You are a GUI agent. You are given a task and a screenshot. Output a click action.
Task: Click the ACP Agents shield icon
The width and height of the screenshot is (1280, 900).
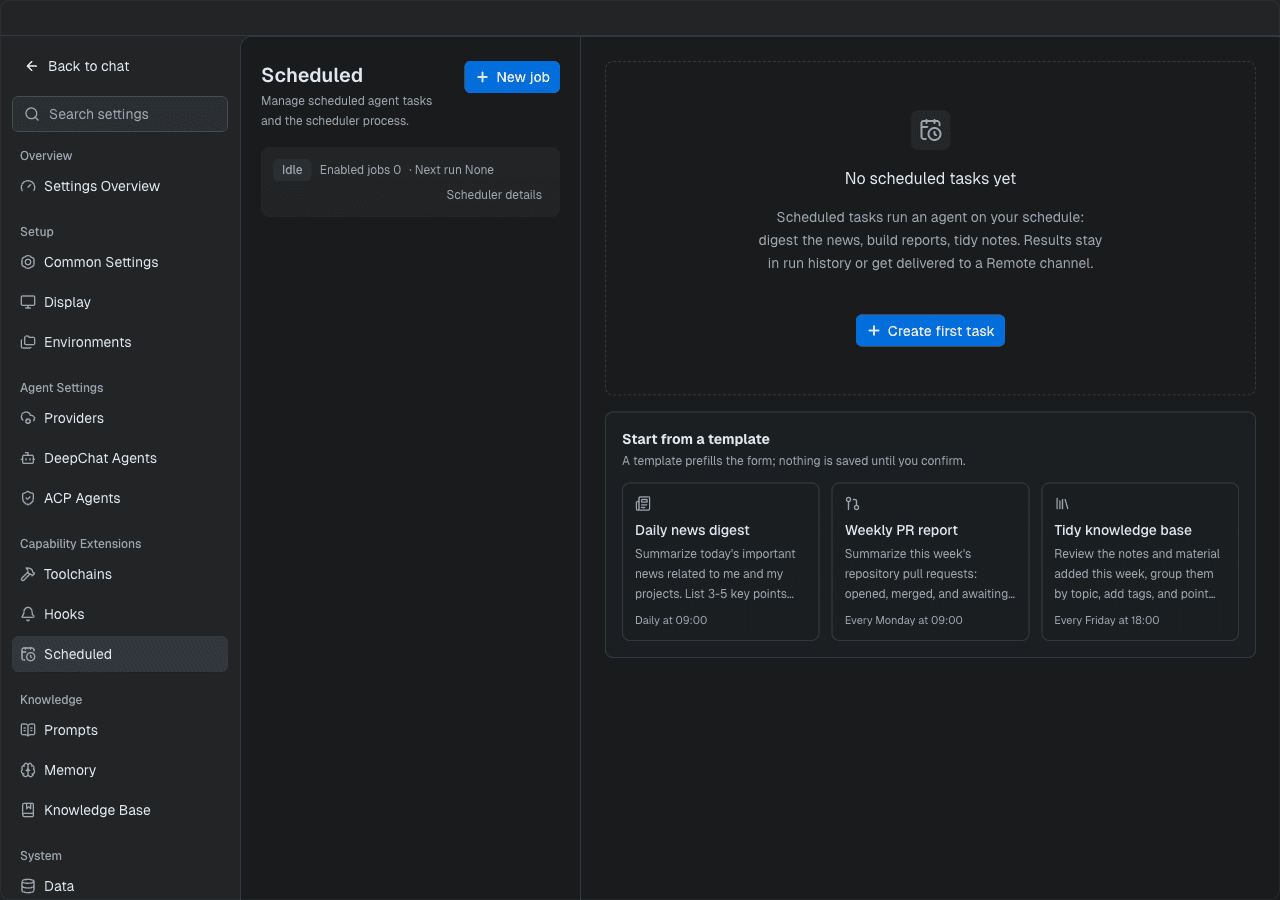pyautogui.click(x=28, y=498)
